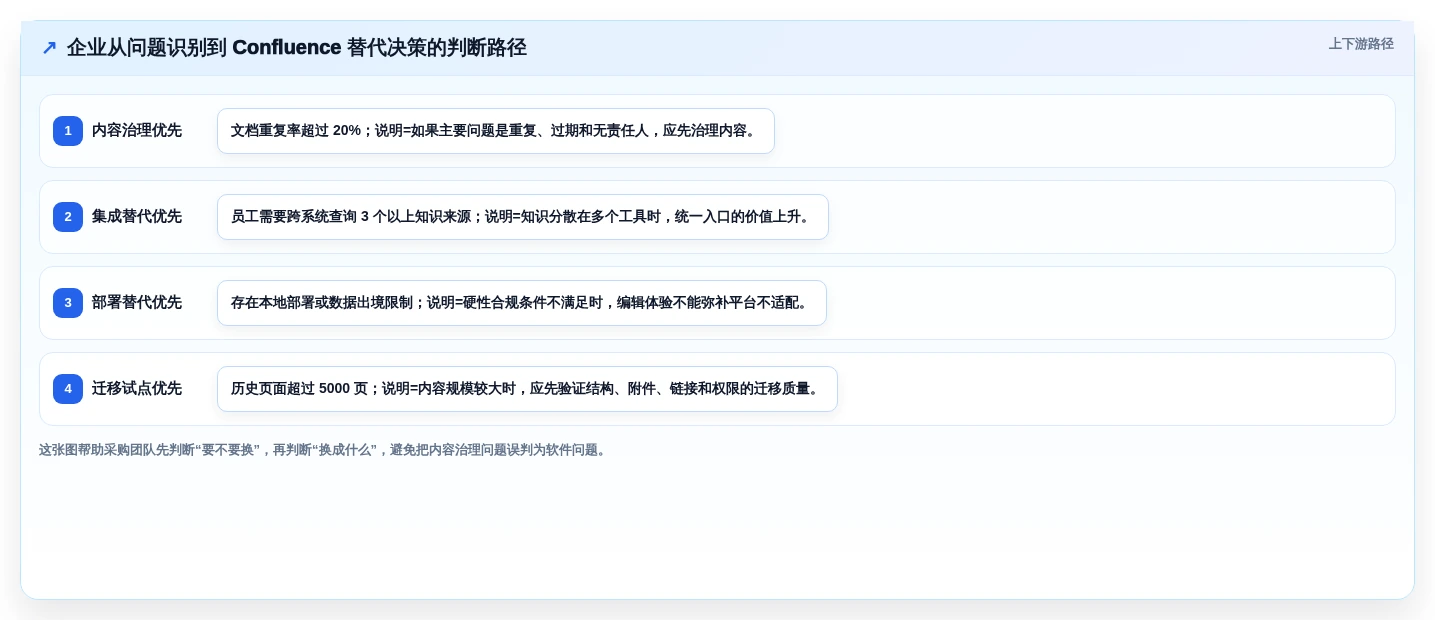Click the 迁移试点优先 label
Screen dimensions: 1435x620
(137, 389)
